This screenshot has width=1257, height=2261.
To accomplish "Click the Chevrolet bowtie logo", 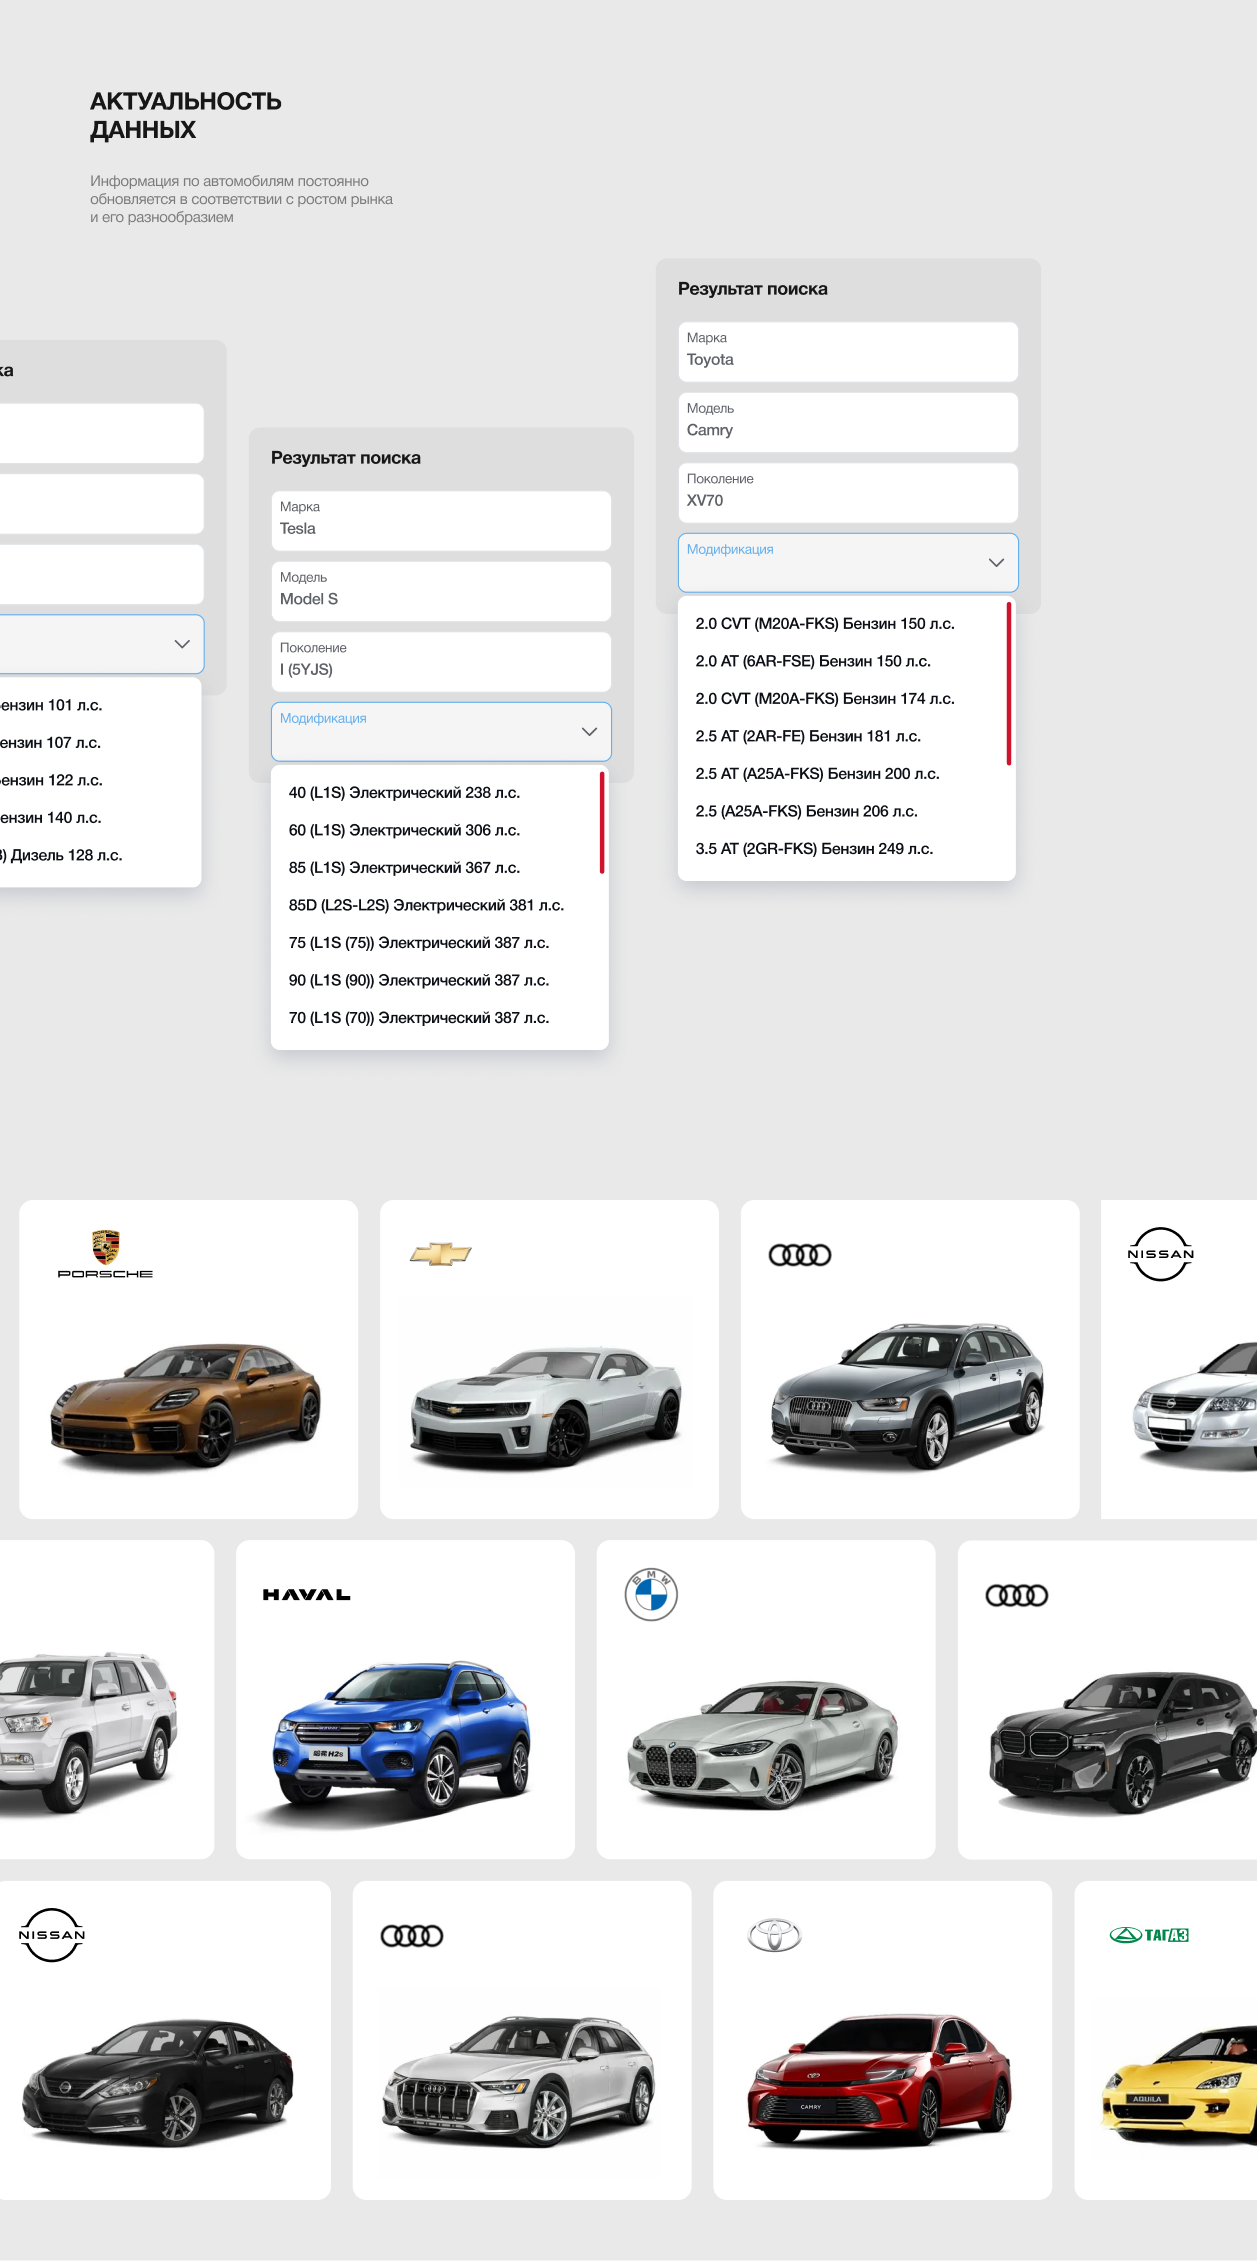I will tap(440, 1254).
